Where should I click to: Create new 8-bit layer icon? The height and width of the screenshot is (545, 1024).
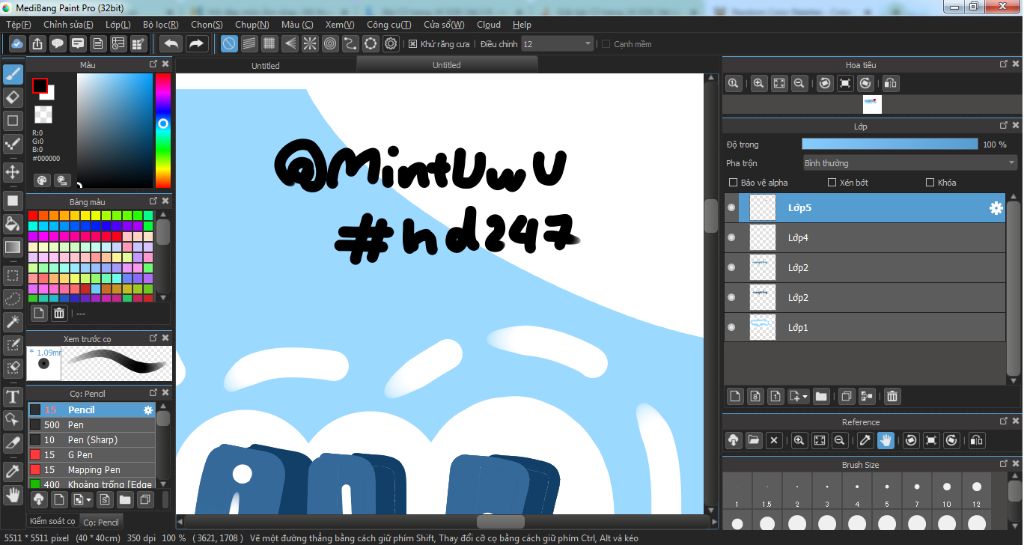tap(755, 396)
